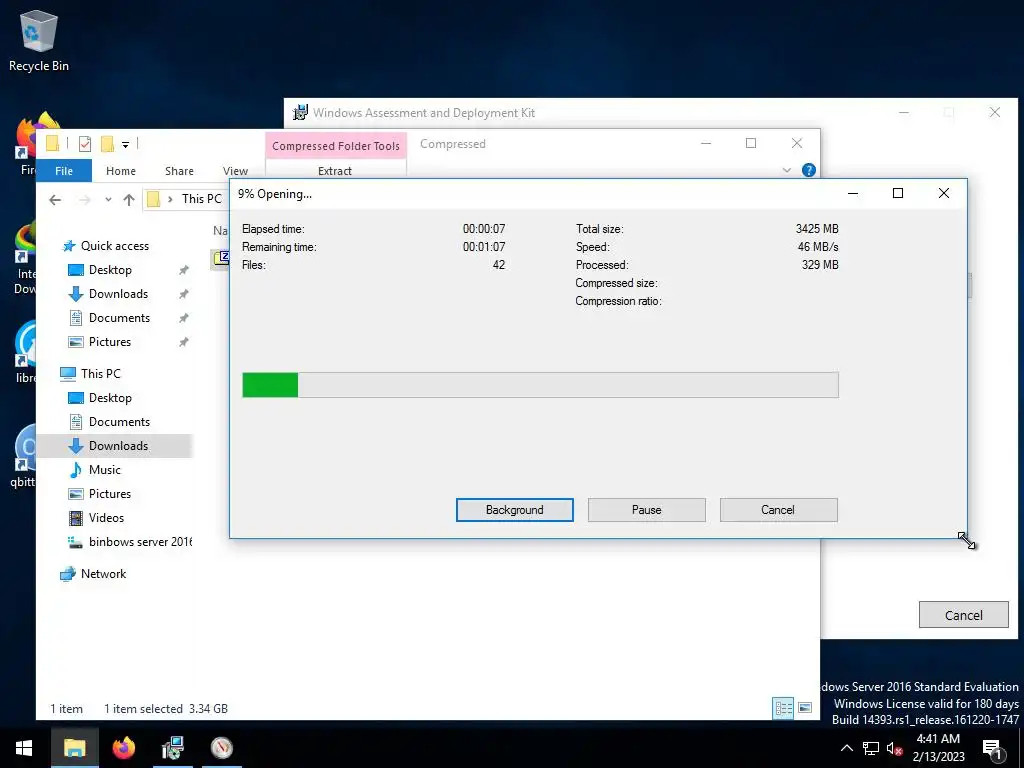Click This PC in address bar
This screenshot has height=768, width=1024.
pos(201,199)
